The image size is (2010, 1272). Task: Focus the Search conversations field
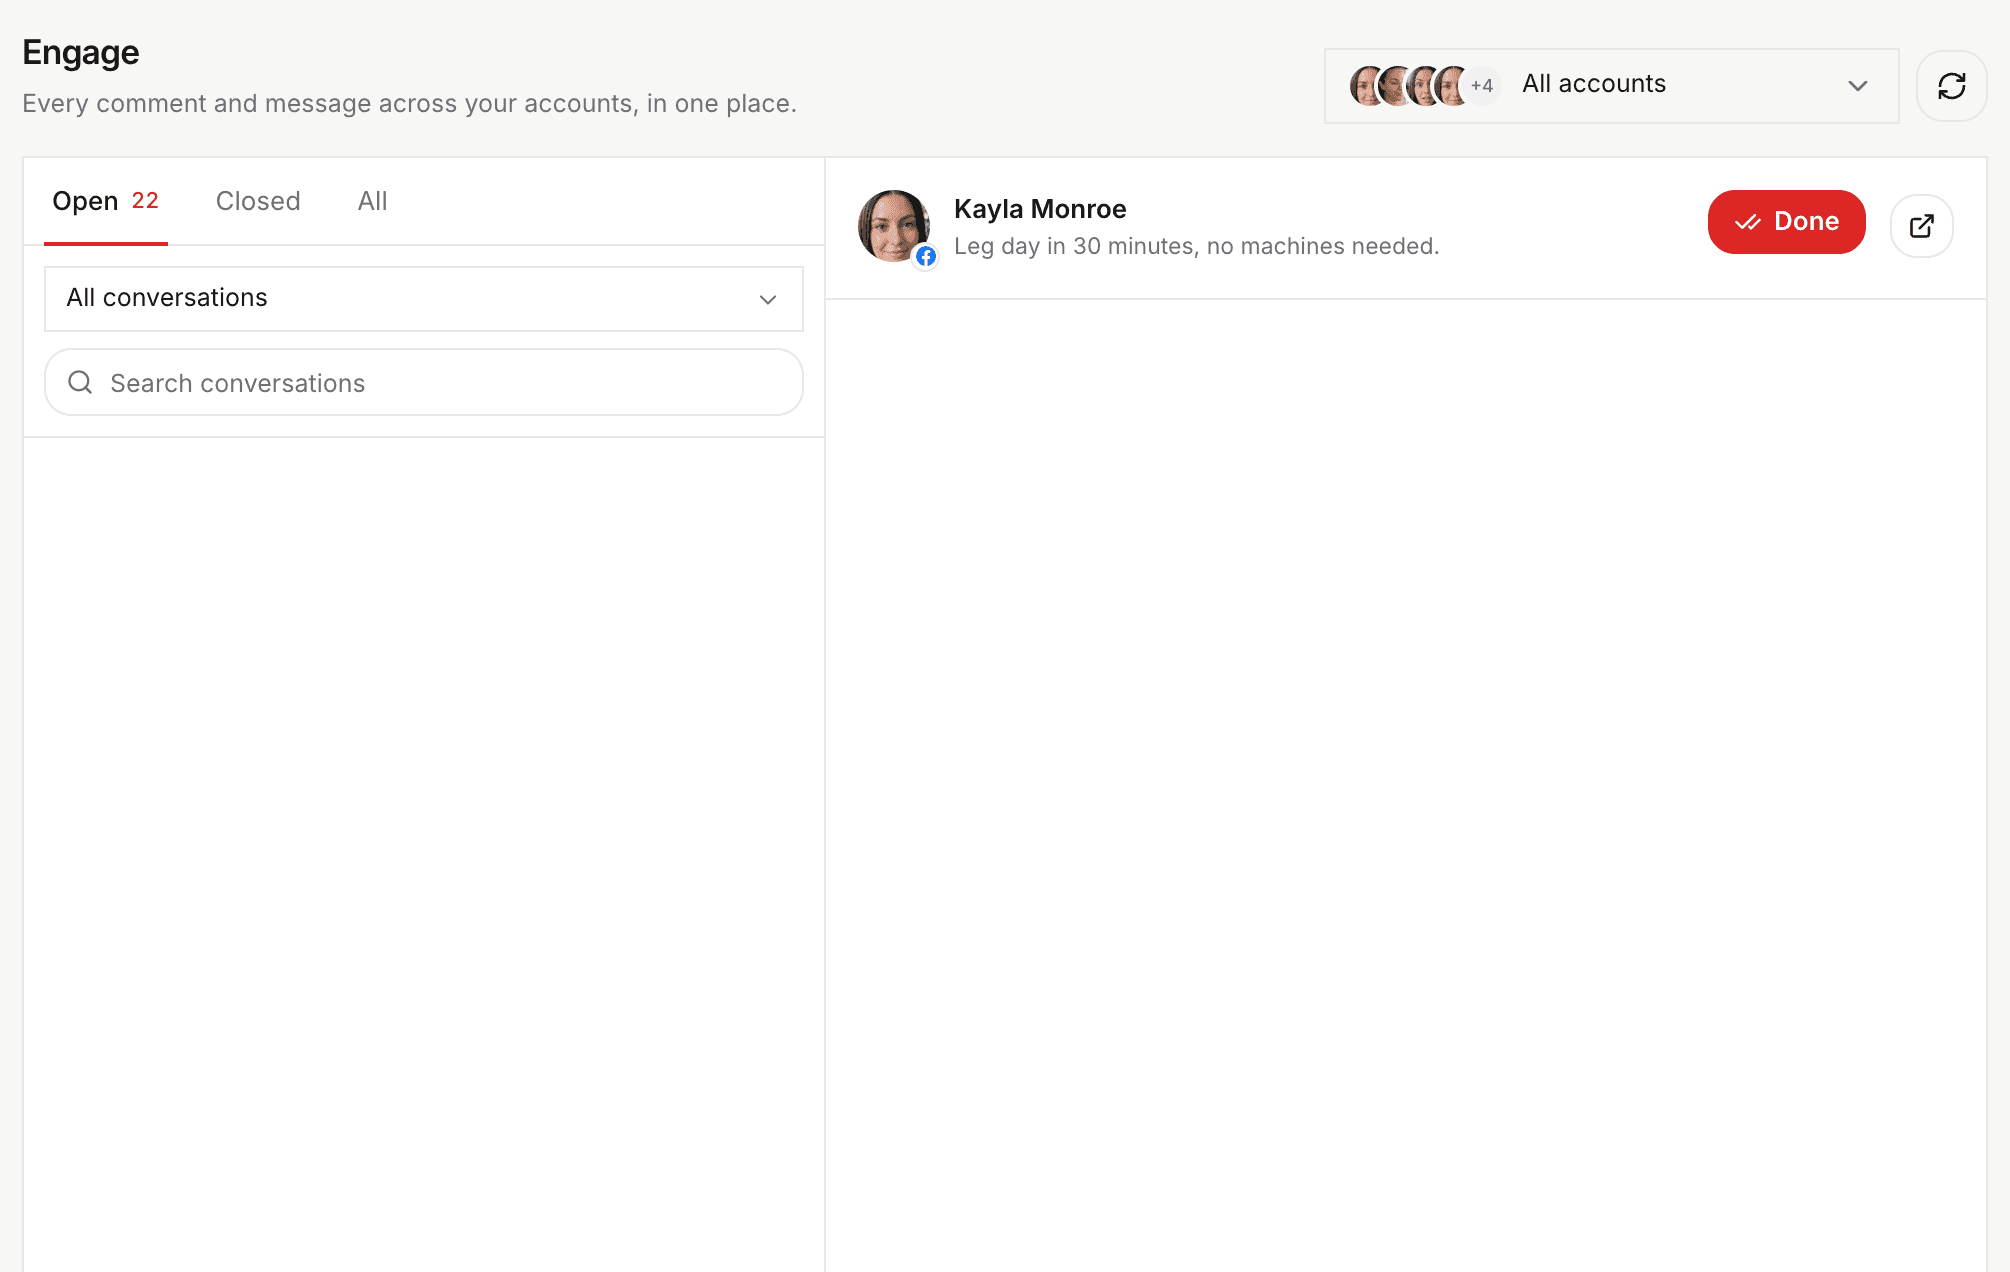coord(424,382)
